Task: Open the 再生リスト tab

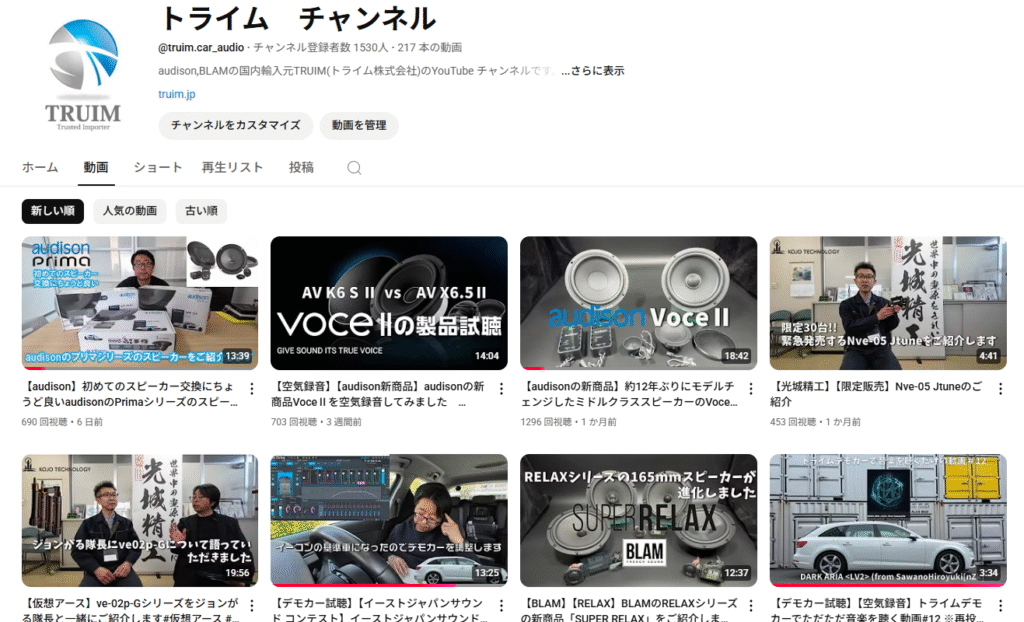Action: tap(232, 167)
